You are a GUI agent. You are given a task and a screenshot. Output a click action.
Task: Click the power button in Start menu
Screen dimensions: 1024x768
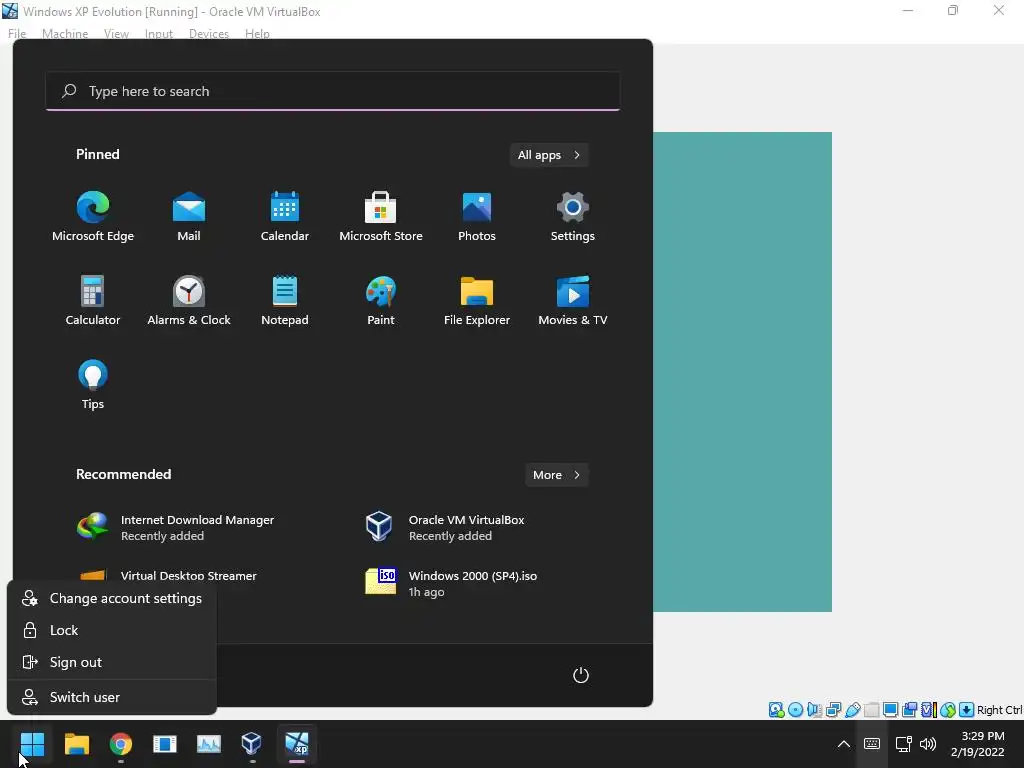point(581,675)
